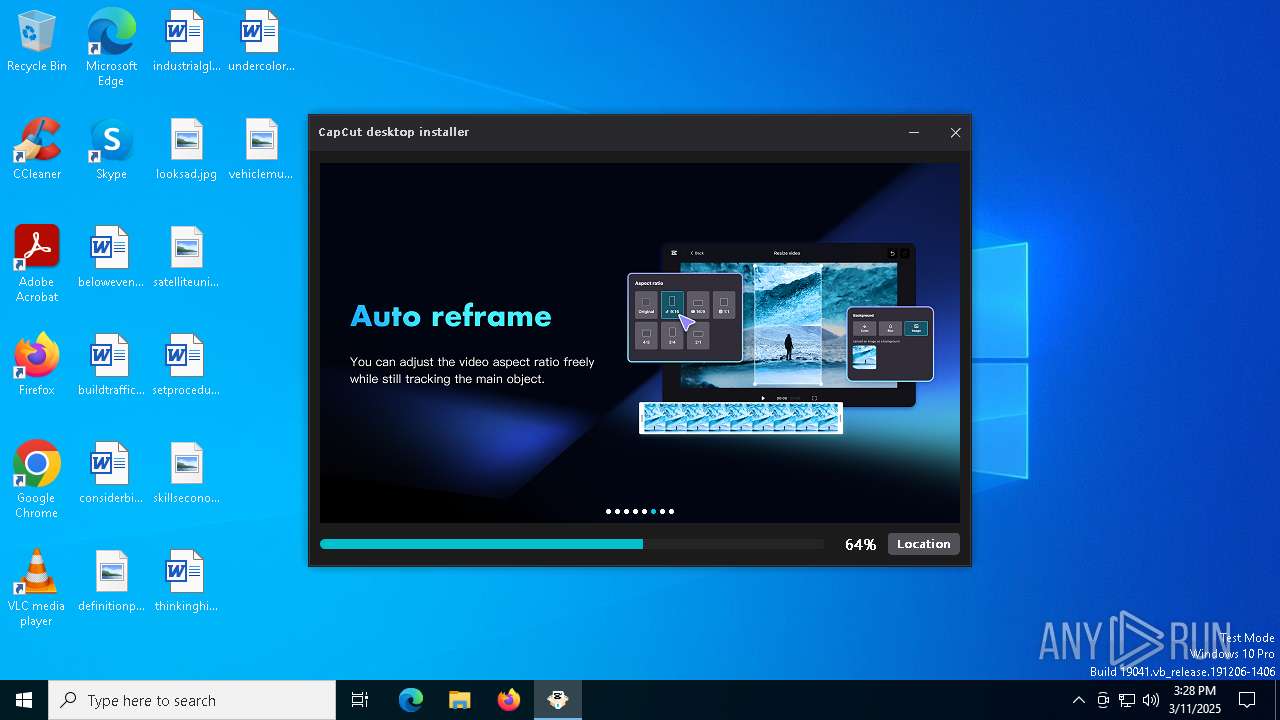This screenshot has width=1280, height=720.
Task: Launch Microsoft Edge from the taskbar
Action: pos(411,700)
